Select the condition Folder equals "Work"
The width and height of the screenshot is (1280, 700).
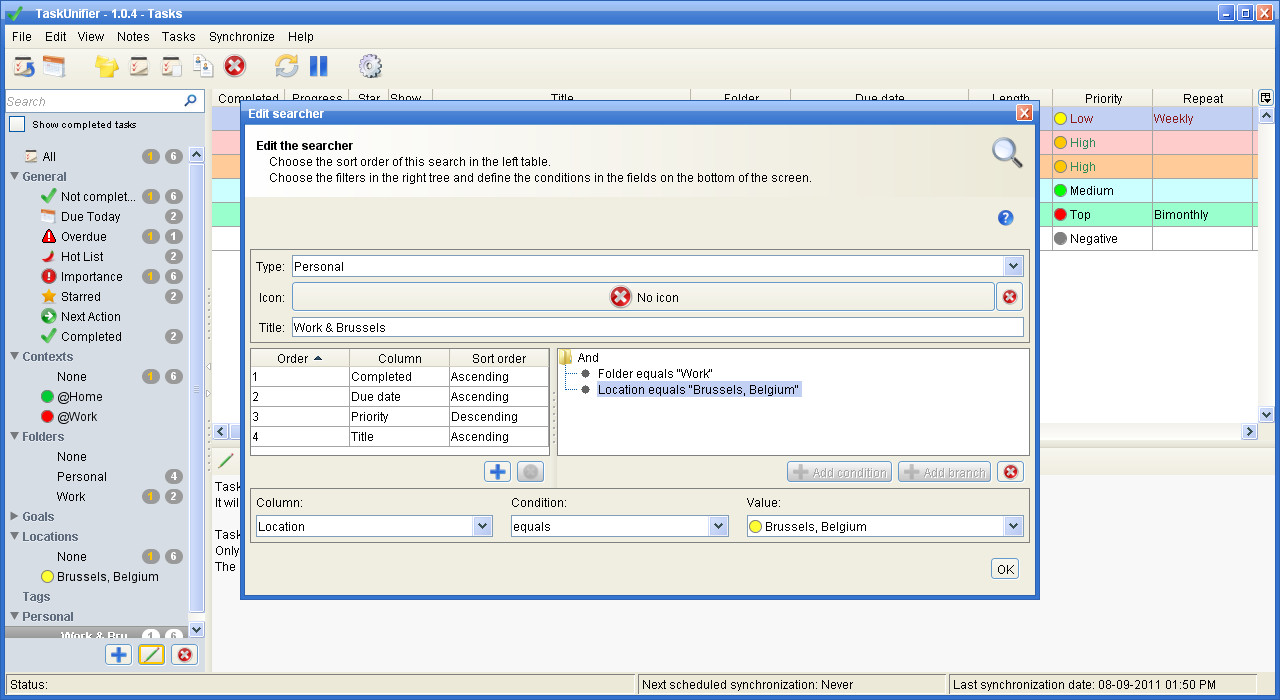coord(655,373)
